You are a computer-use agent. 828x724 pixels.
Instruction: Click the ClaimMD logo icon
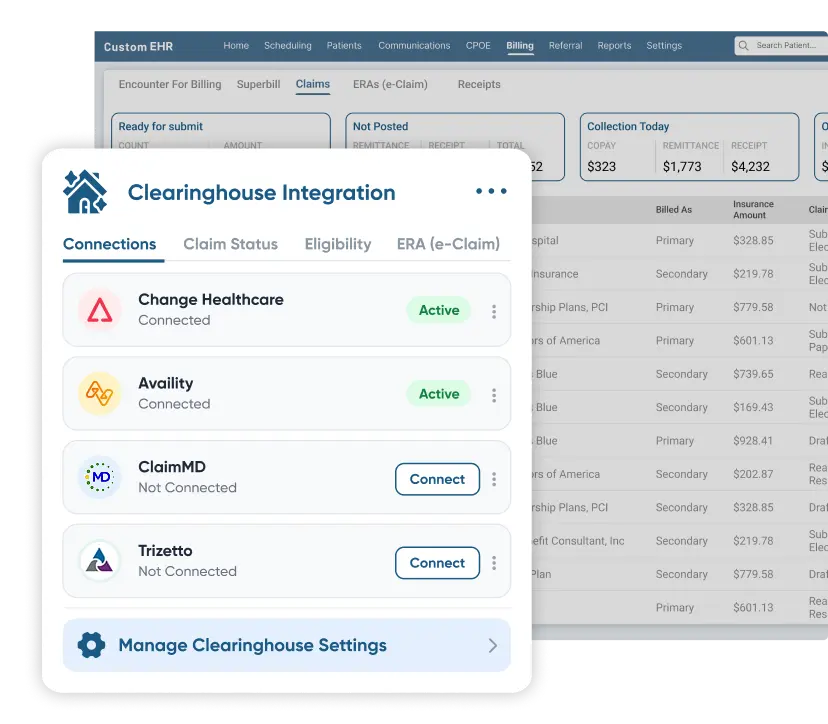[99, 477]
